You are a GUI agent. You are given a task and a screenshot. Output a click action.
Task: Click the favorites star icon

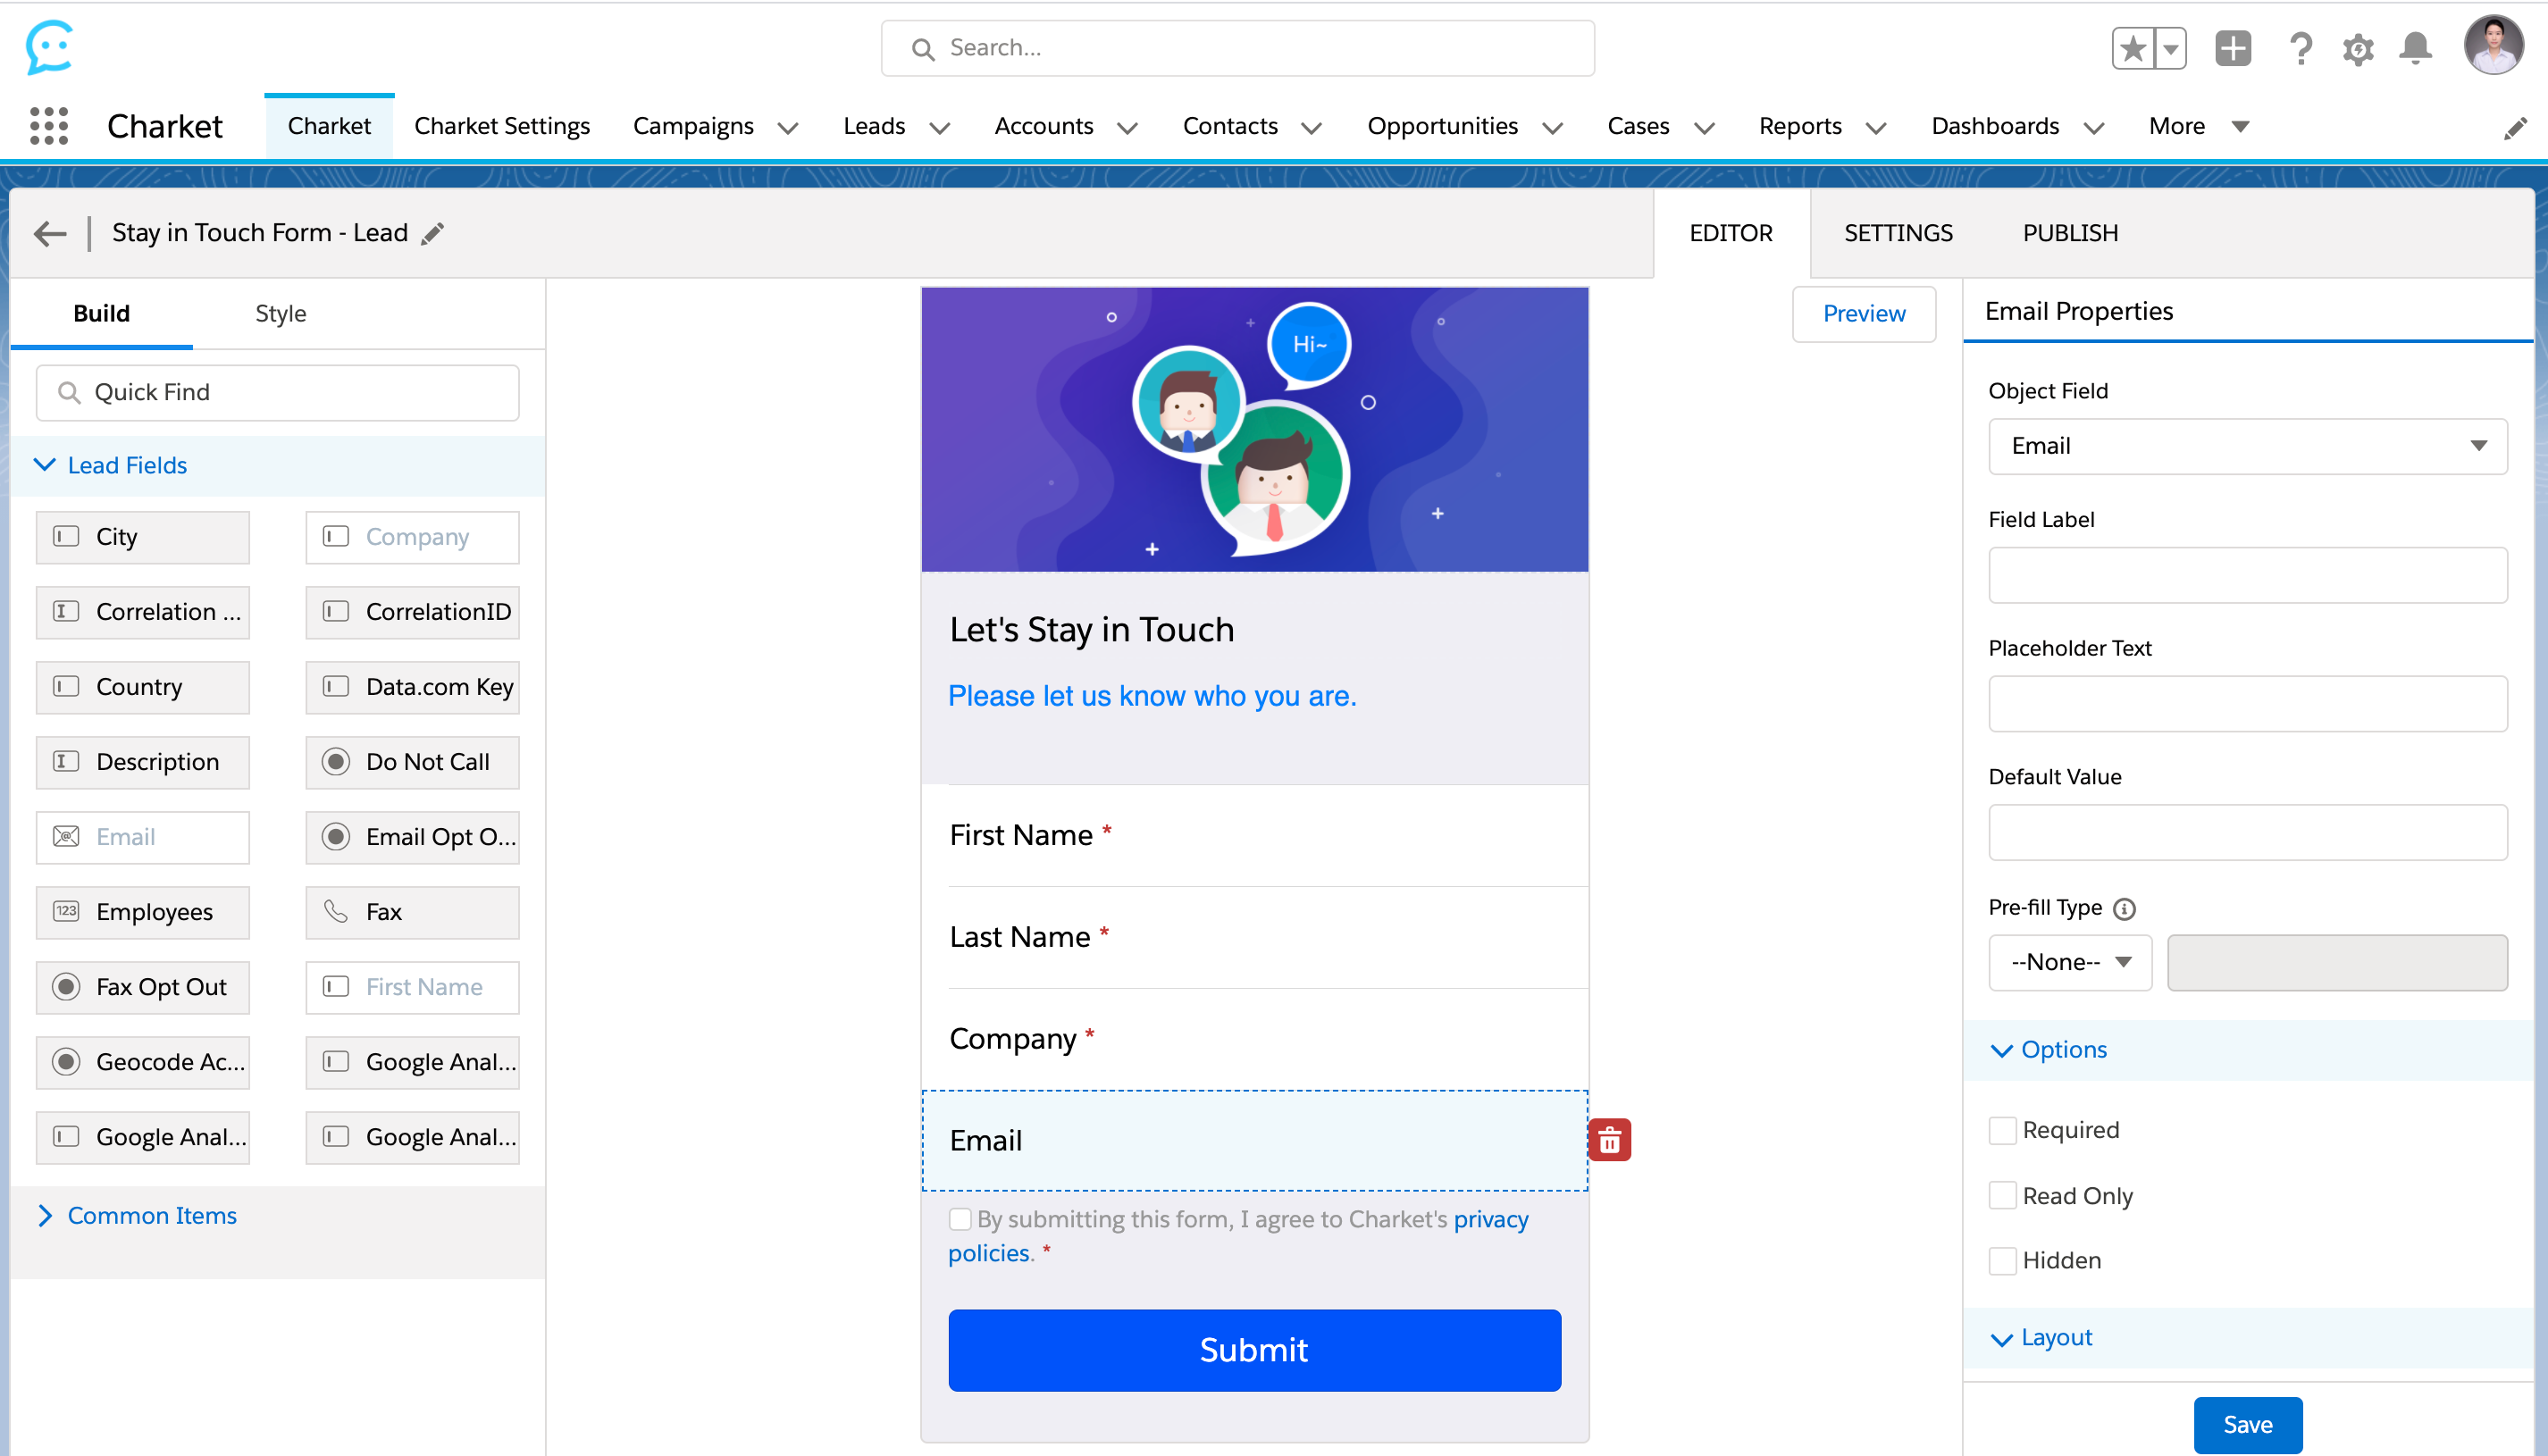pos(2133,48)
